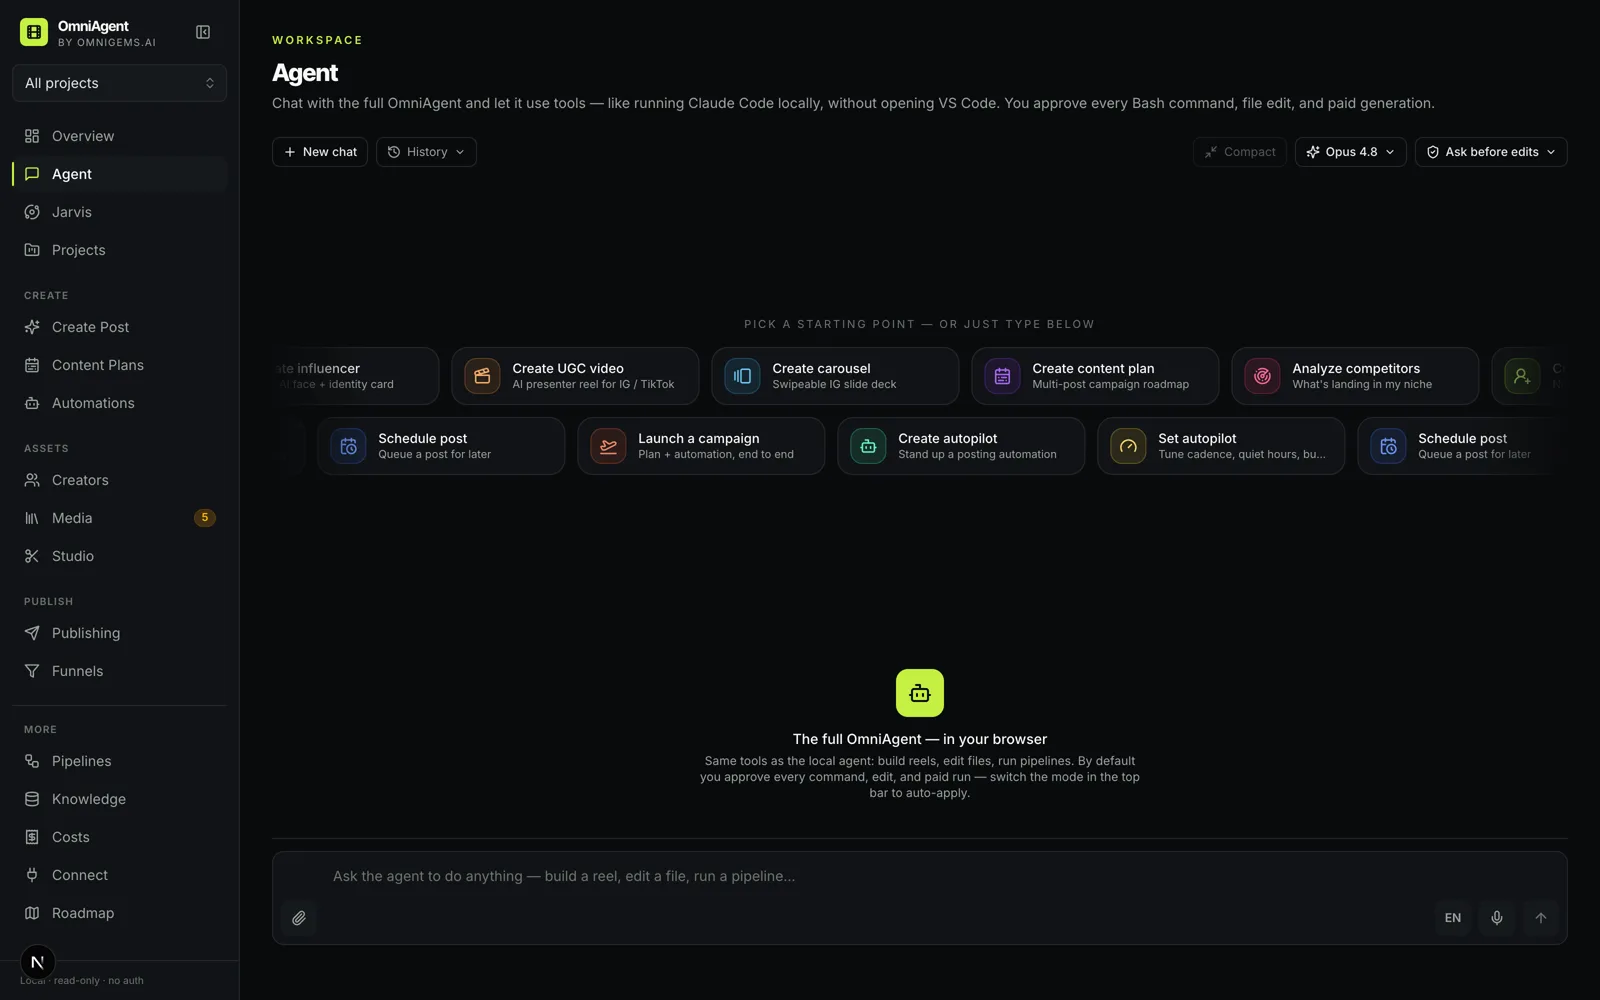
Task: Click the OmniAgent logo icon
Action: click(34, 32)
